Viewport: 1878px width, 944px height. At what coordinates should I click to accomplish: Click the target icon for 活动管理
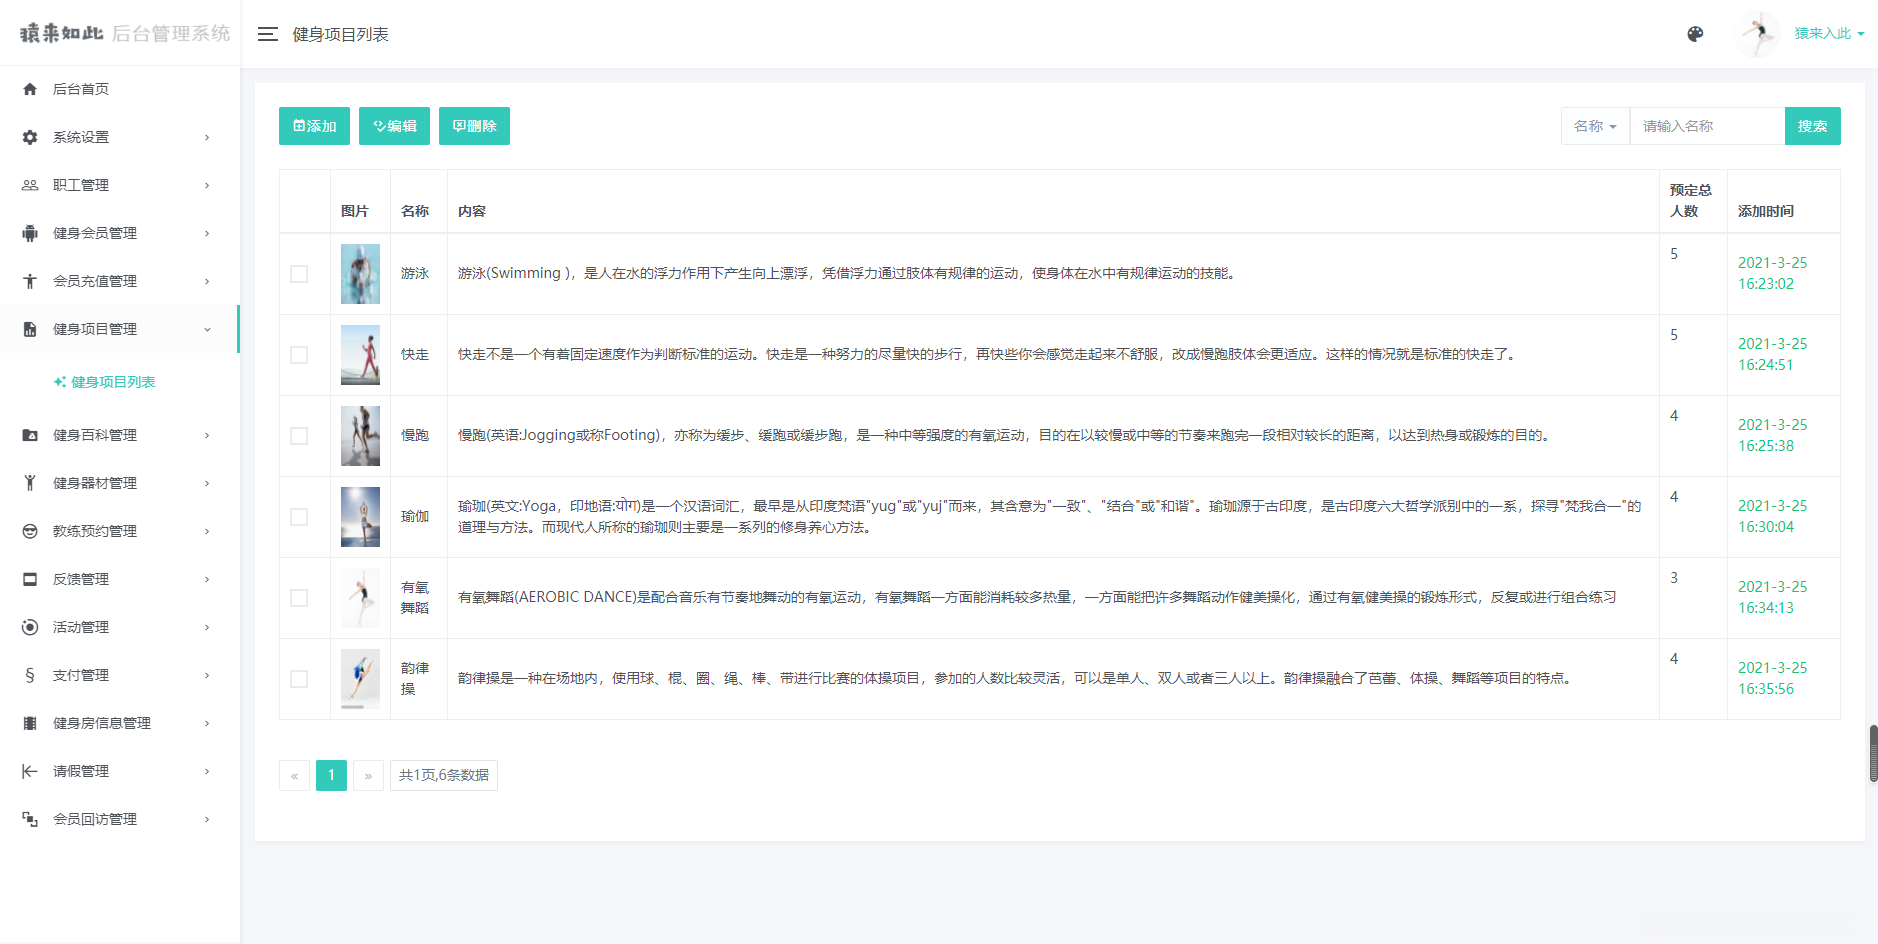point(30,627)
